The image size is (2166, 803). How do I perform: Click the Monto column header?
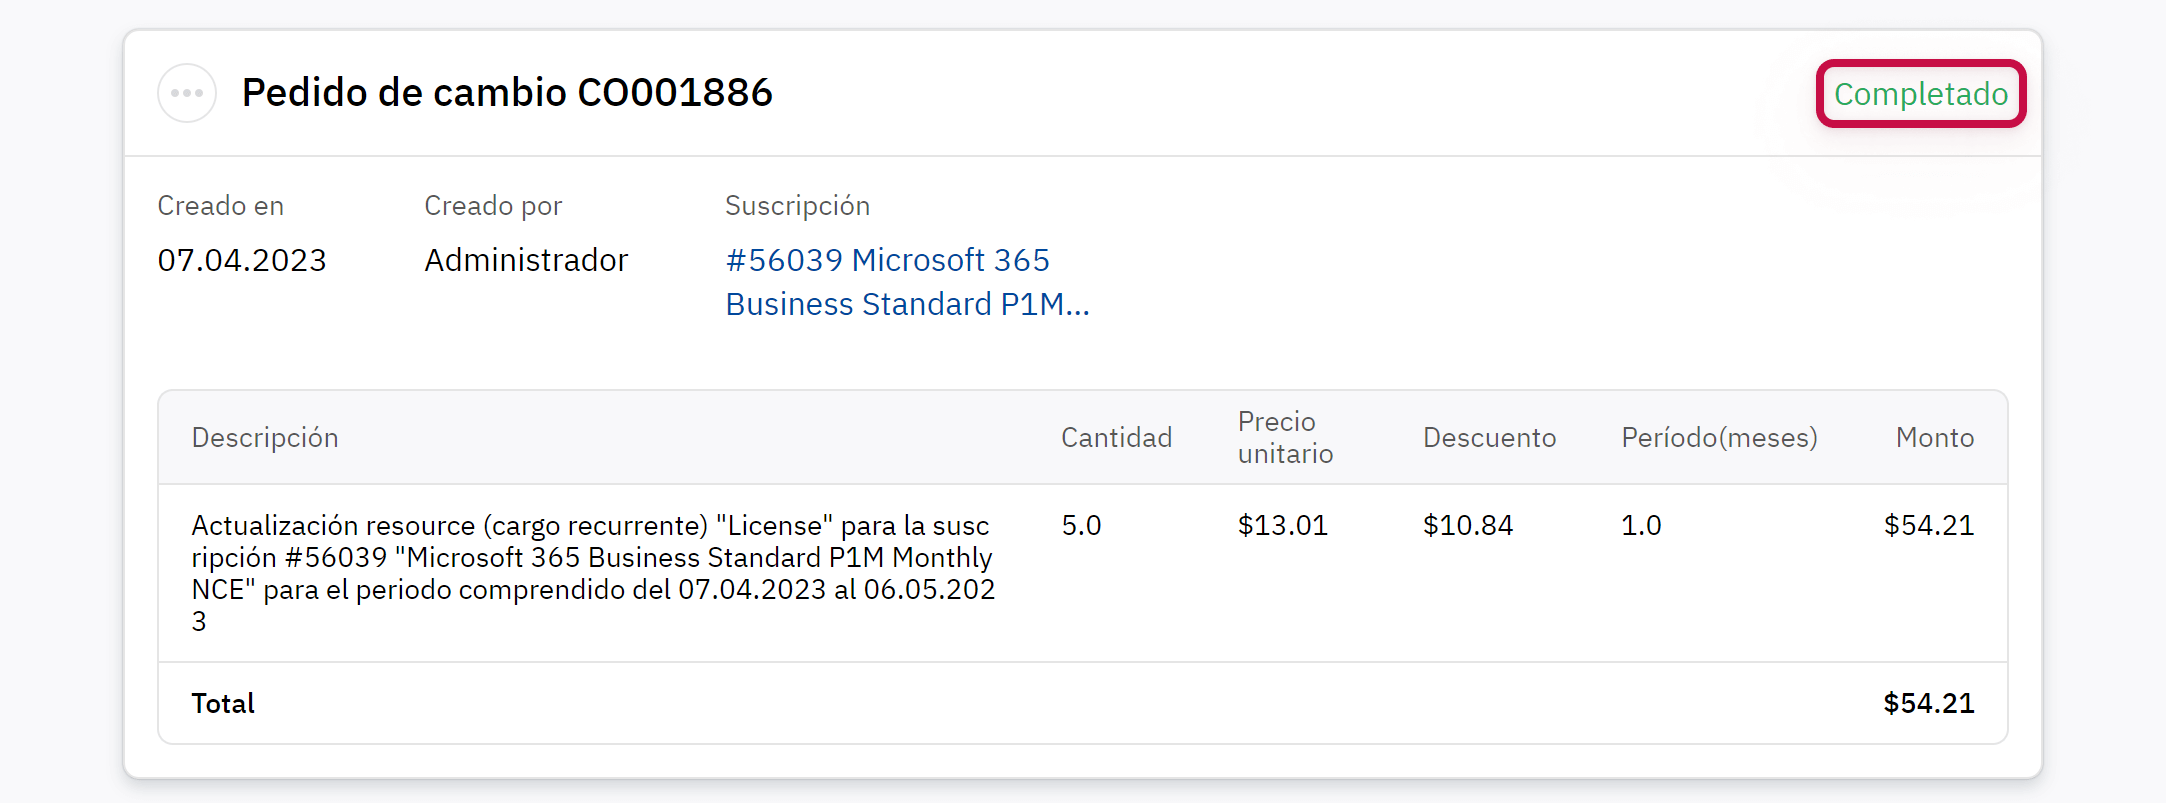coord(1934,438)
